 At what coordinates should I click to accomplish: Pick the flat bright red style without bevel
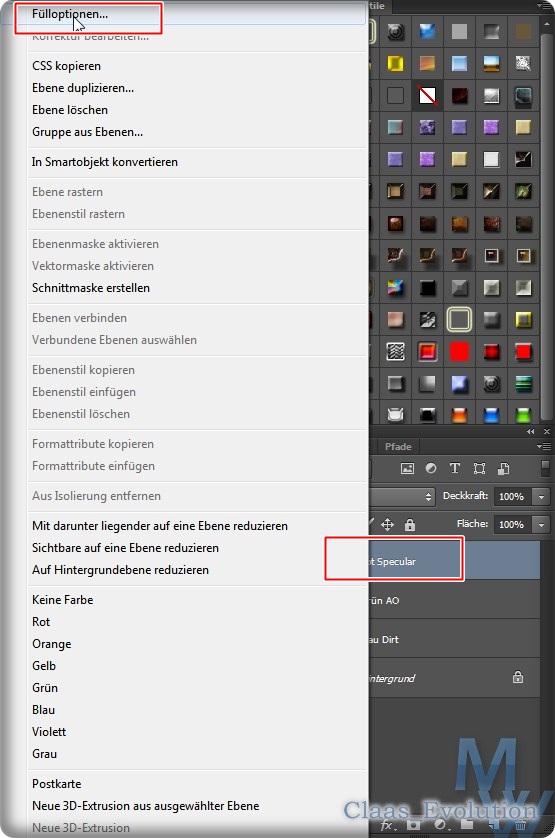pos(459,352)
